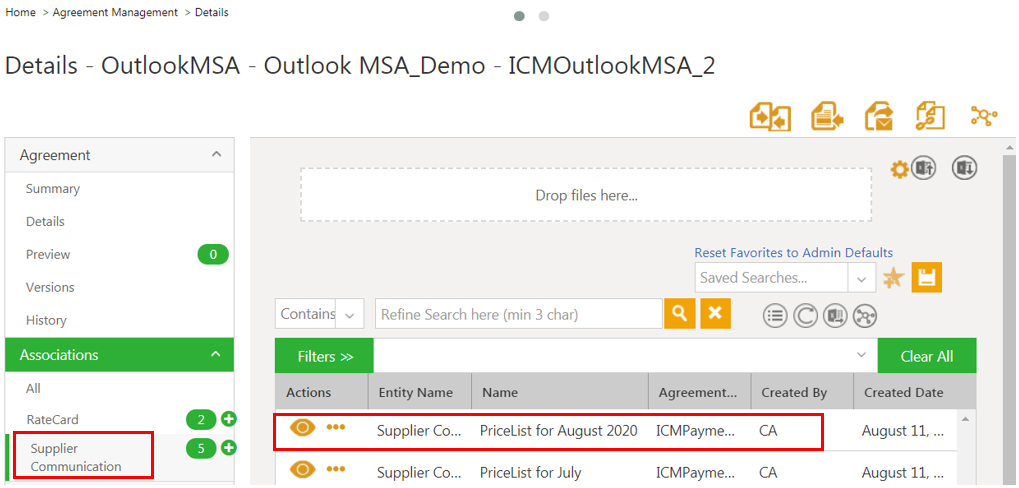View PriceList for July eye icon
1019x488 pixels.
pos(302,469)
